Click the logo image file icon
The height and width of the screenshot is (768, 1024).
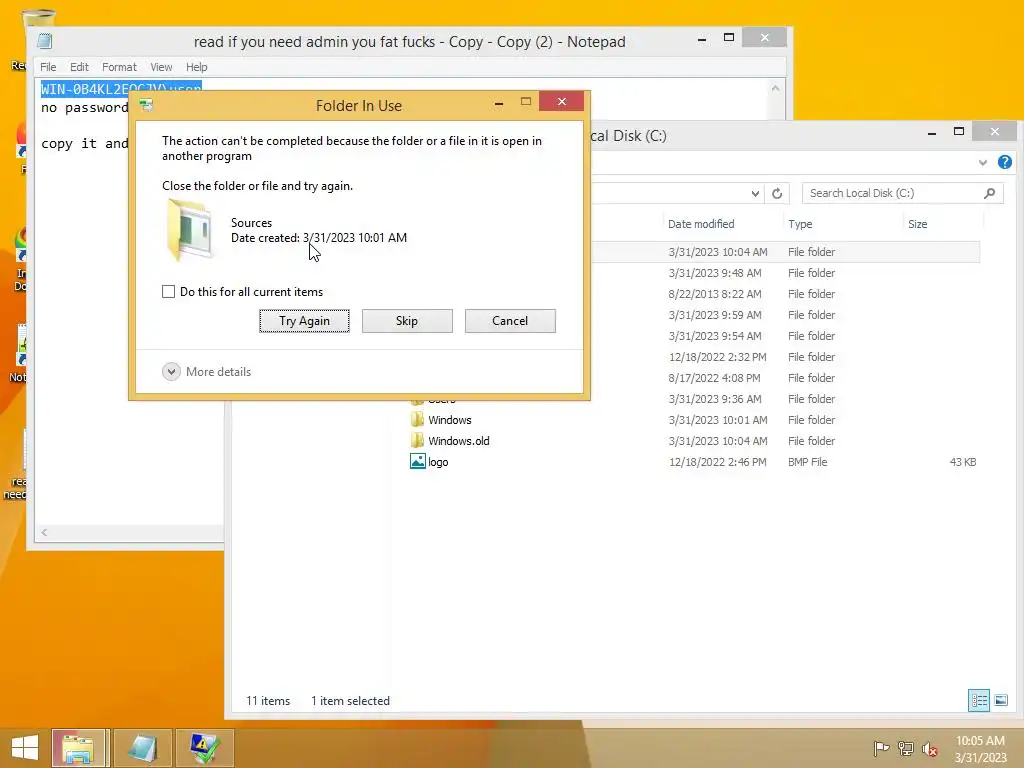tap(417, 461)
